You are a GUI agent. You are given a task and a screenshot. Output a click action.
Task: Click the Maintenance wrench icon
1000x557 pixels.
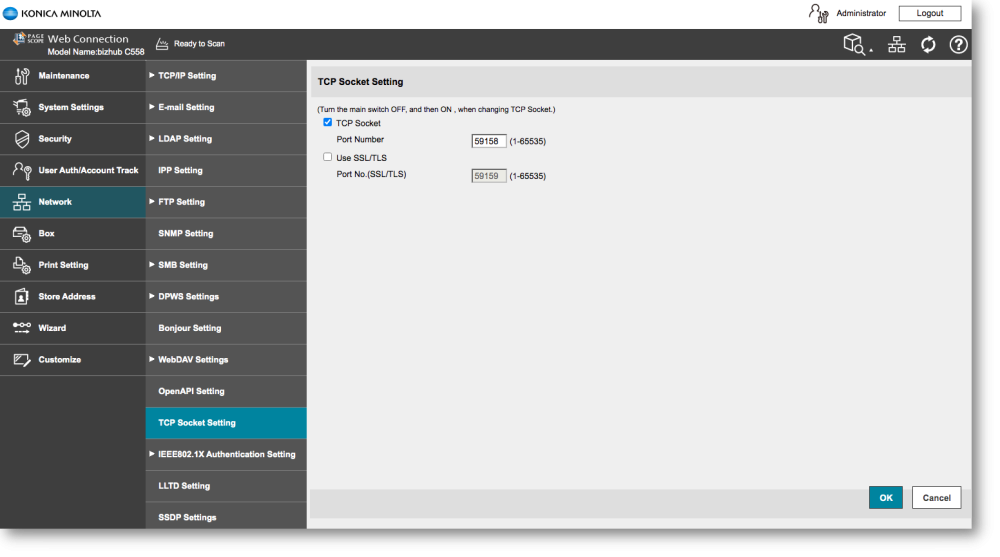(22, 76)
